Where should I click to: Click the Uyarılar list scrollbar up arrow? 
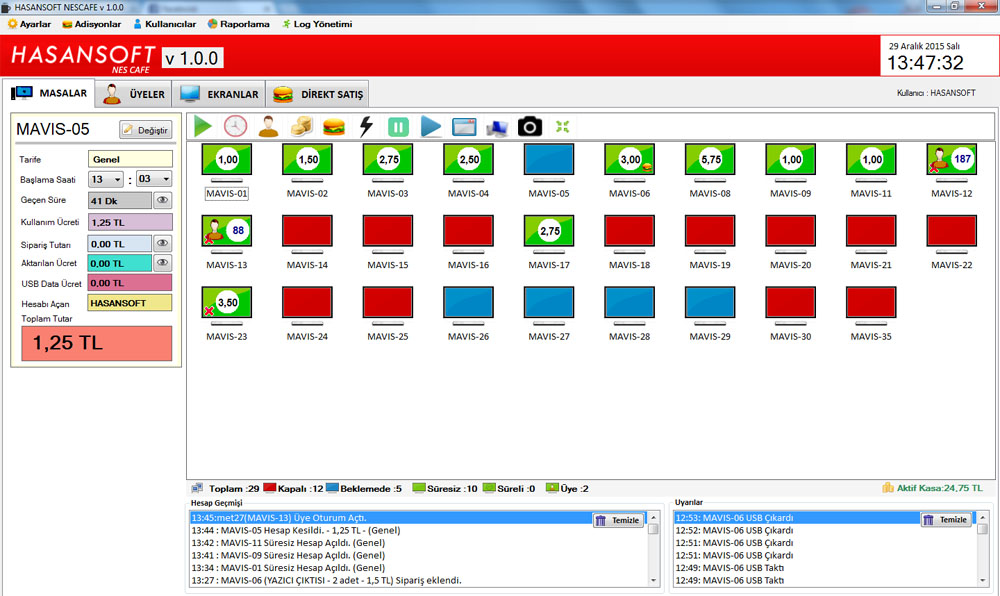(982, 518)
